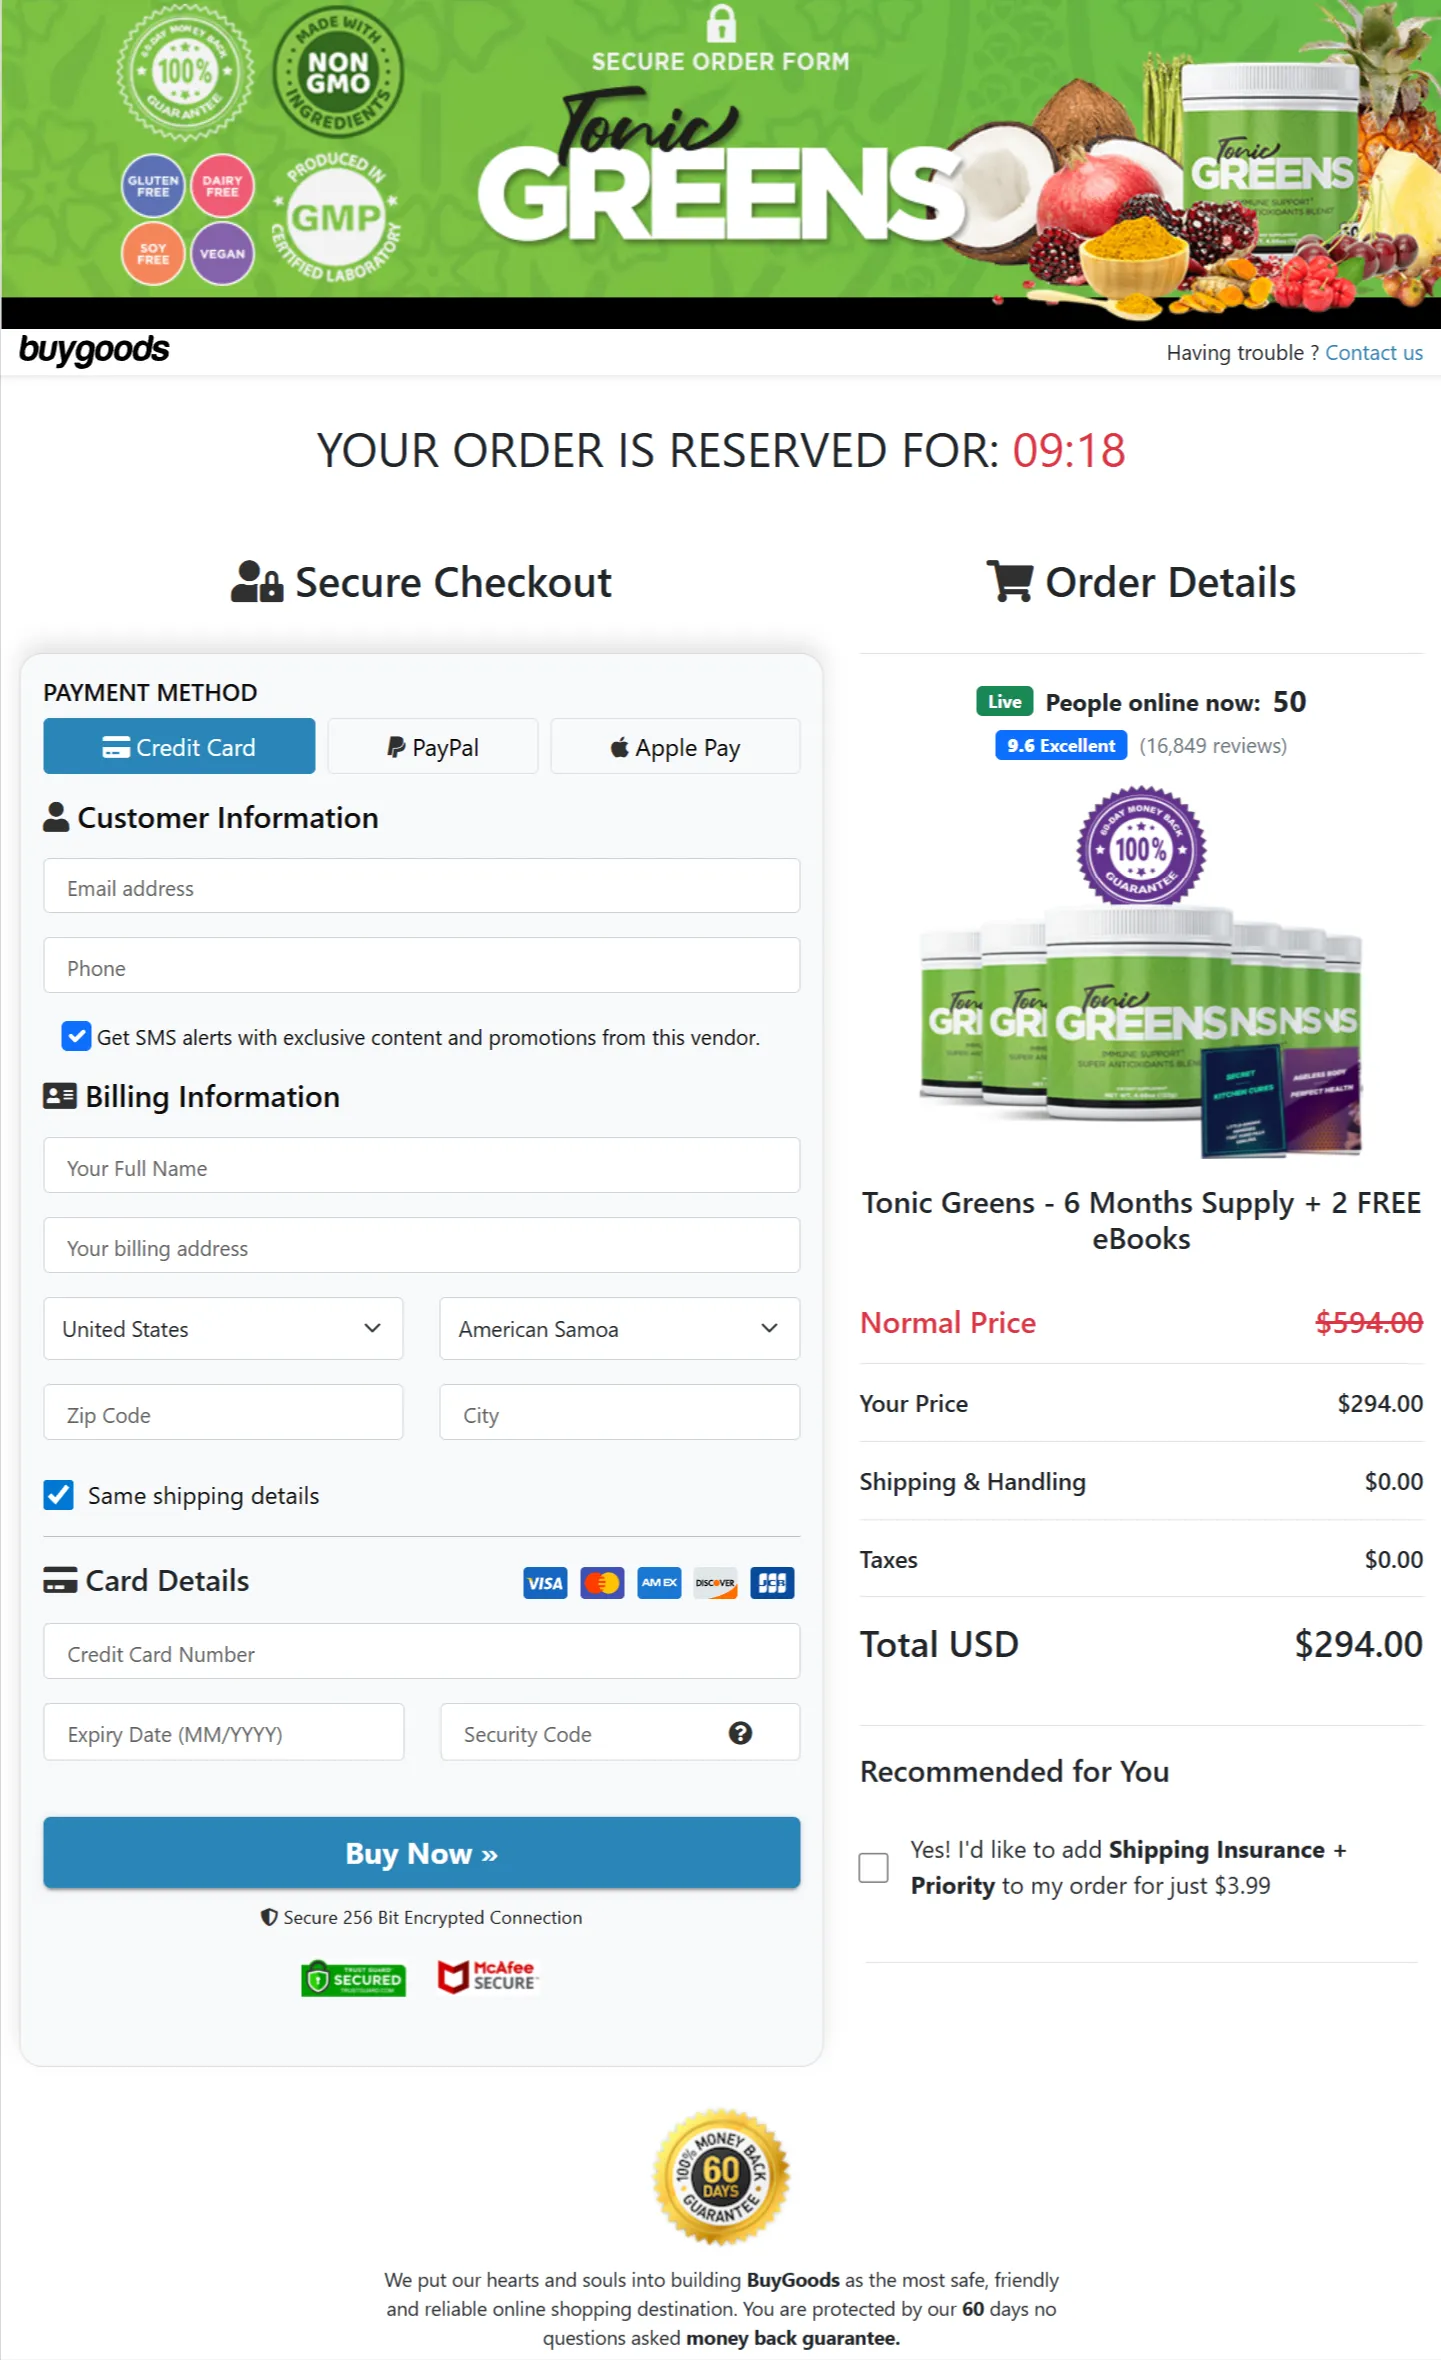Click the McAfee Secure badge
Viewport: 1441px width, 2360px height.
489,1978
